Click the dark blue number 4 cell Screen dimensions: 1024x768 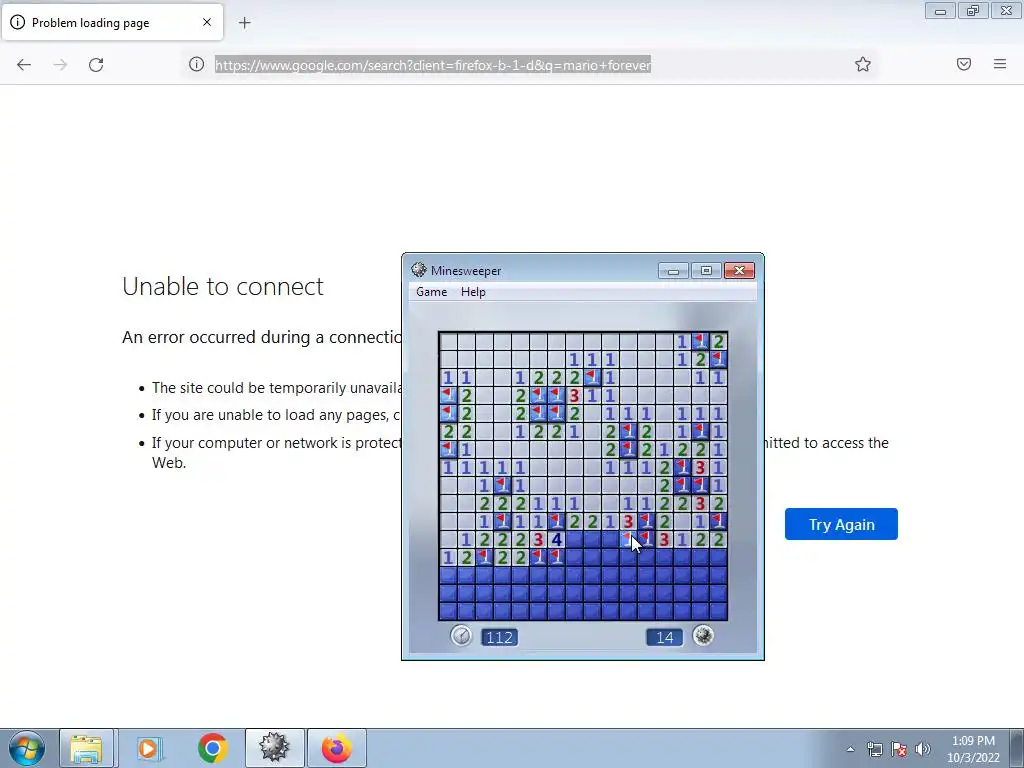(556, 539)
